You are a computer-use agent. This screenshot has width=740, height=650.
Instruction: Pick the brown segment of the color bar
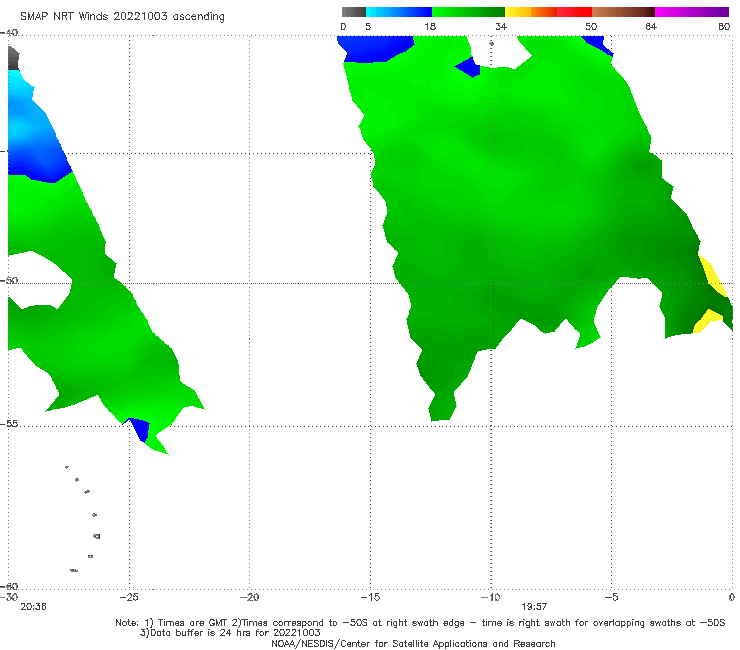pos(623,12)
